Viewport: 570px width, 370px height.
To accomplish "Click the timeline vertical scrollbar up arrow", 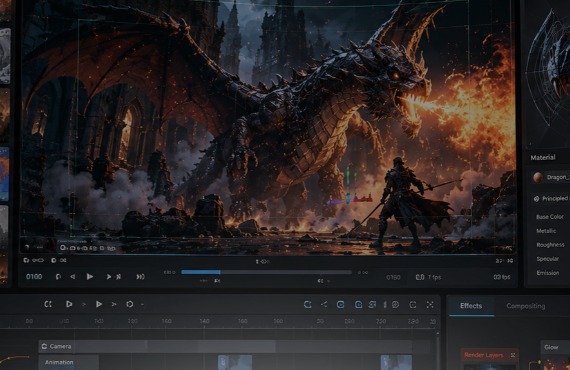I will (x=438, y=333).
